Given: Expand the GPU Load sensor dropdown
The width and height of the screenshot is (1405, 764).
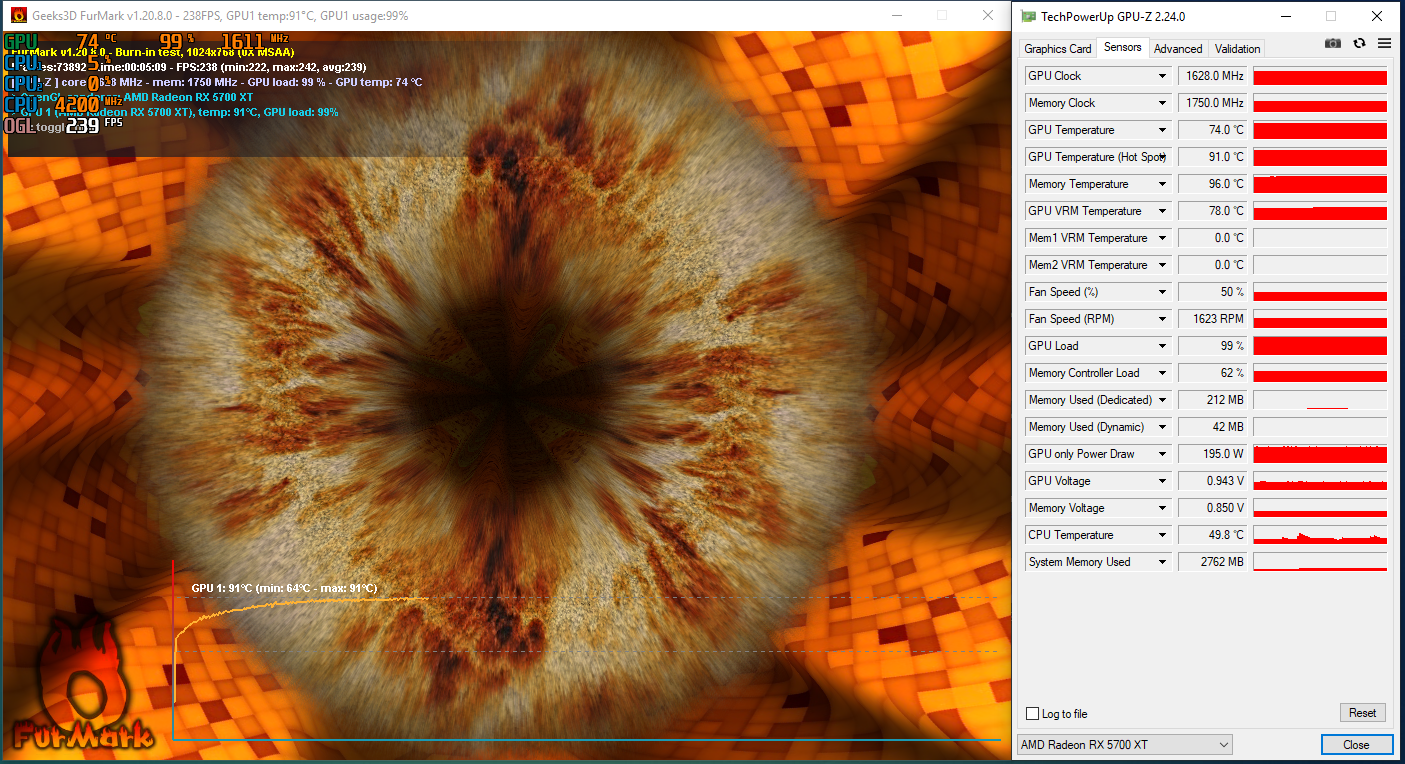Looking at the screenshot, I should pyautogui.click(x=1162, y=346).
